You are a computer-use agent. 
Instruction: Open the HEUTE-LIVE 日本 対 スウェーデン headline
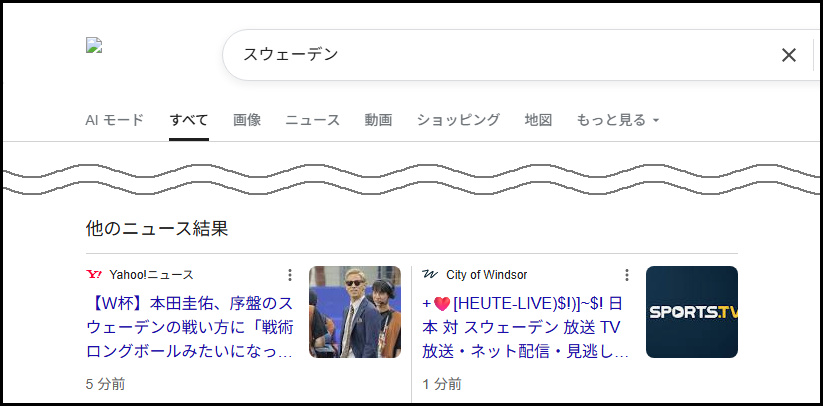526,327
